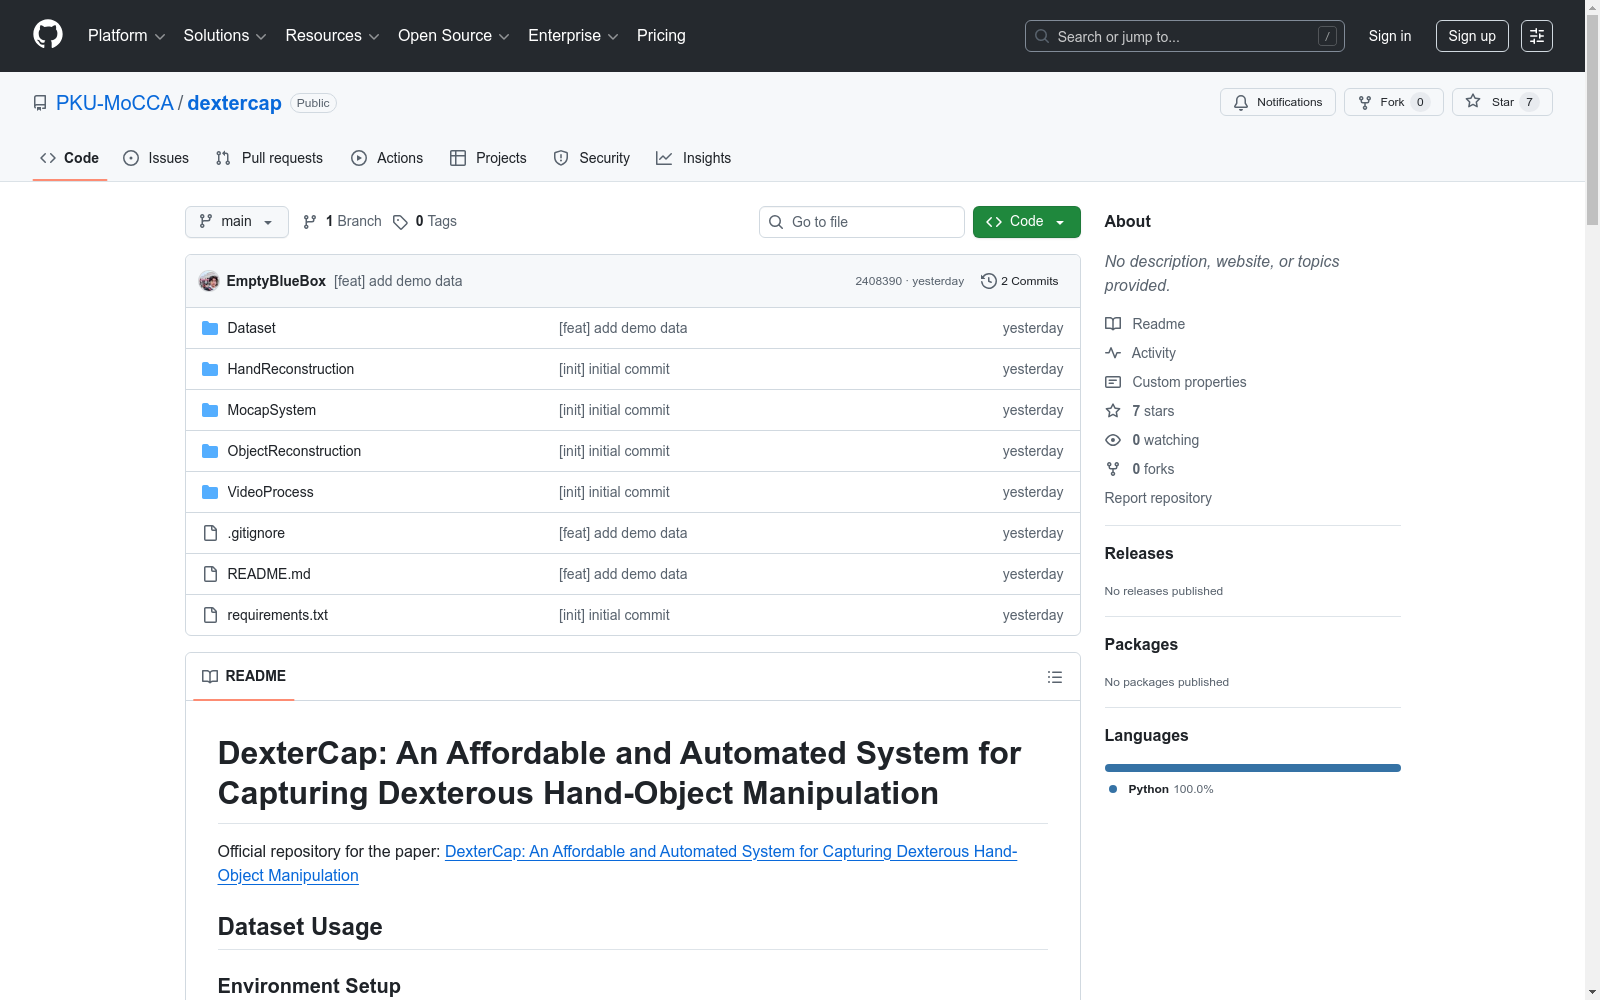
Task: Click commit hash 2408390
Action: coord(878,281)
